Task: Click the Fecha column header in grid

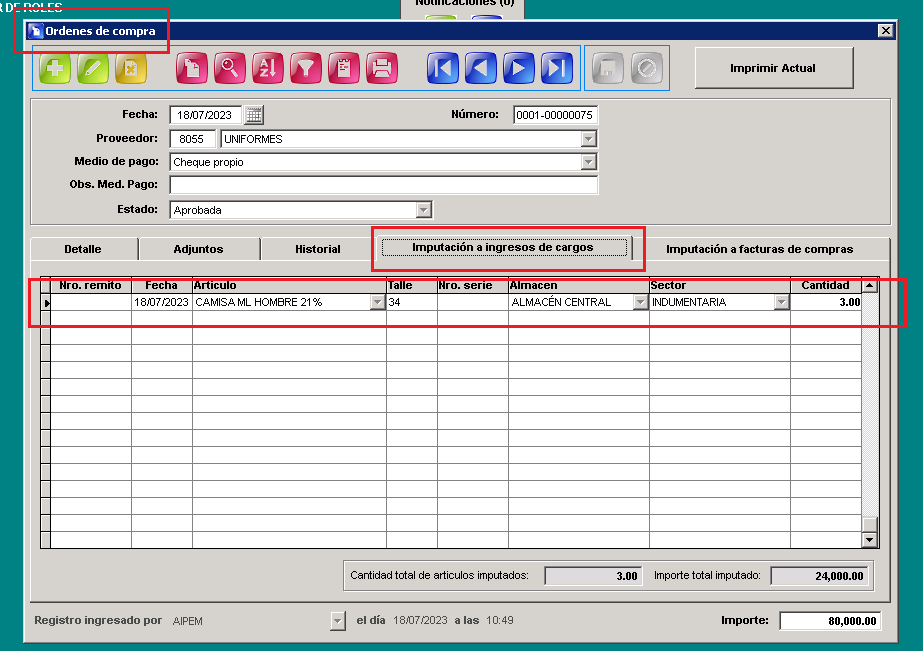Action: [x=162, y=285]
